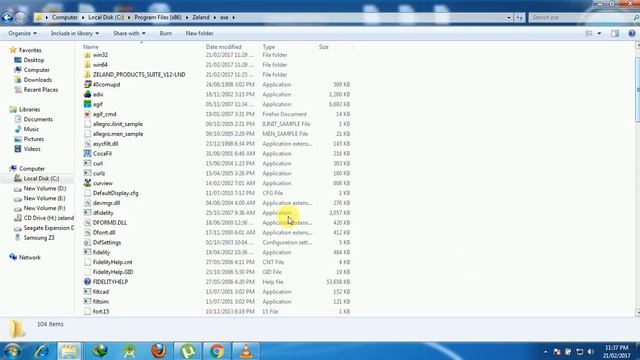Select the adix application icon
Screen dimensions: 640x360
point(87,94)
